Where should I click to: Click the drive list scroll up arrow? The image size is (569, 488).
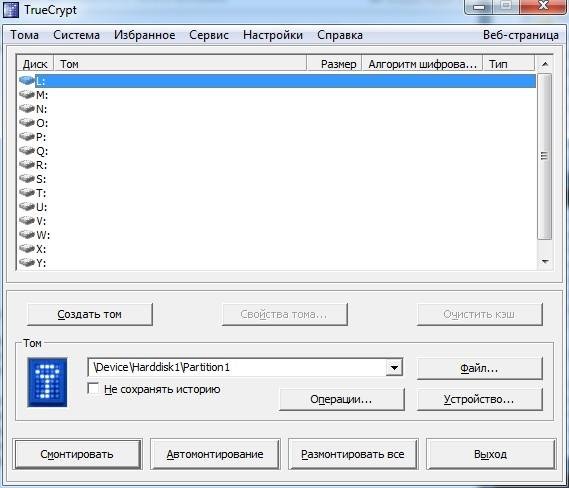[x=544, y=64]
